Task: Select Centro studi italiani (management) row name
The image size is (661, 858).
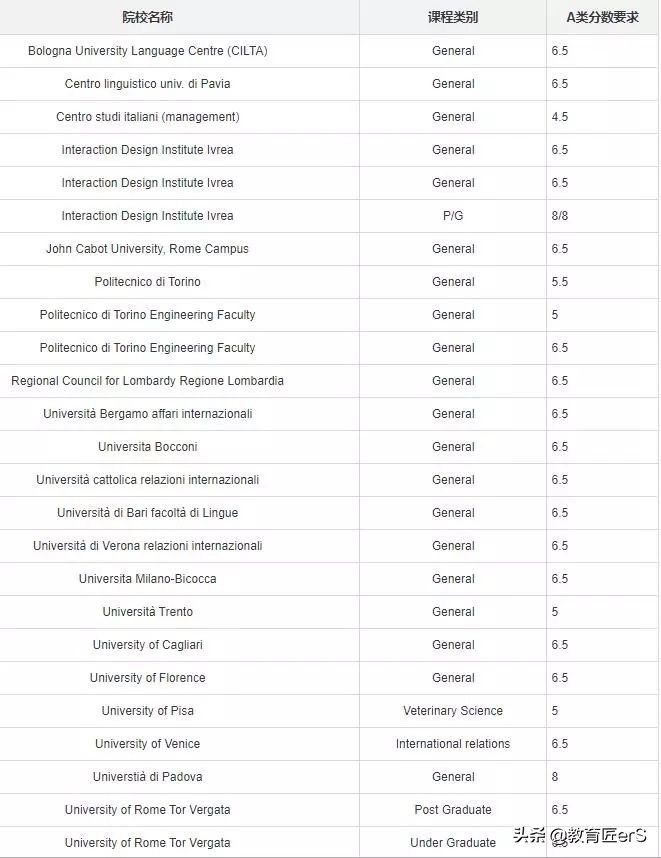Action: click(148, 117)
